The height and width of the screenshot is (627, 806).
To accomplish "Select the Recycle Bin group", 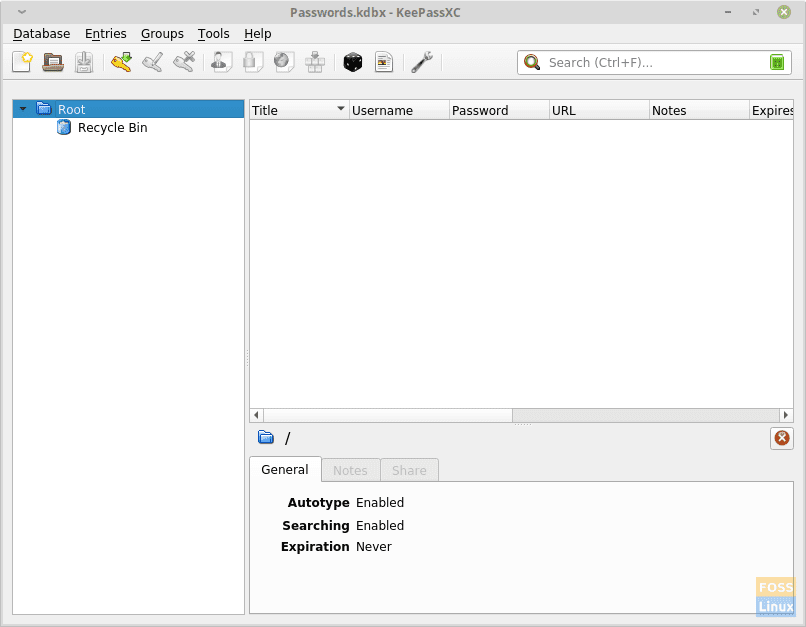I will tap(110, 127).
